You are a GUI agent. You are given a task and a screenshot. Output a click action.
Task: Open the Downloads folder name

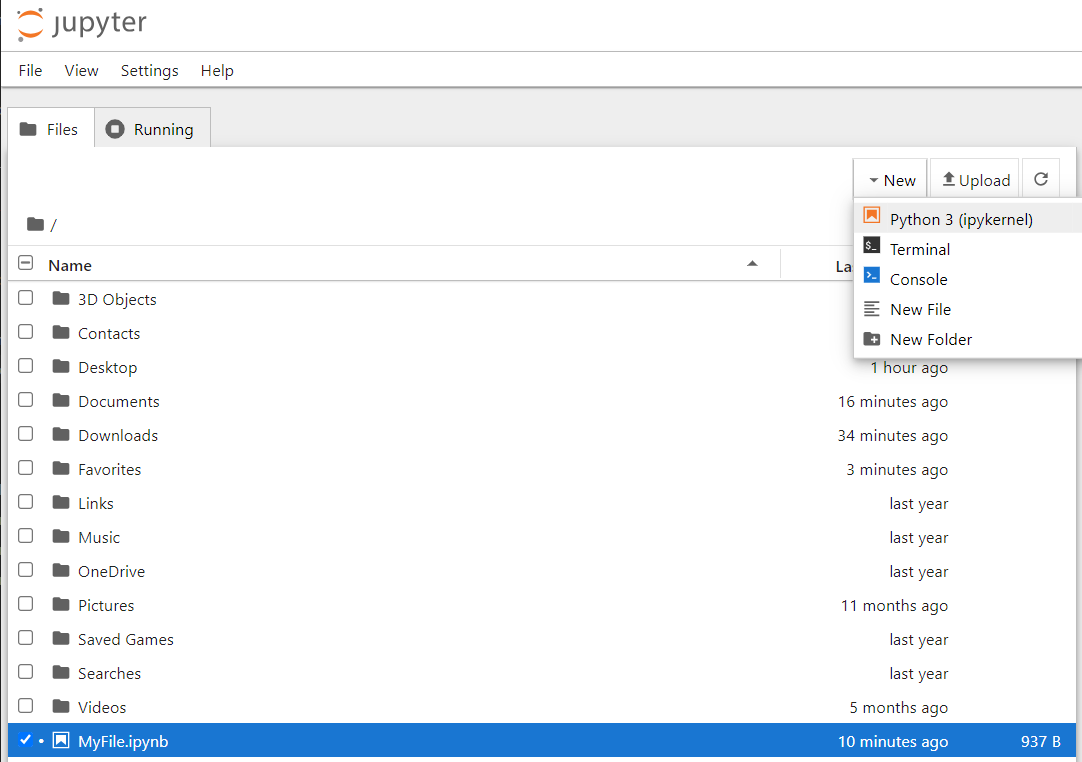[x=118, y=435]
